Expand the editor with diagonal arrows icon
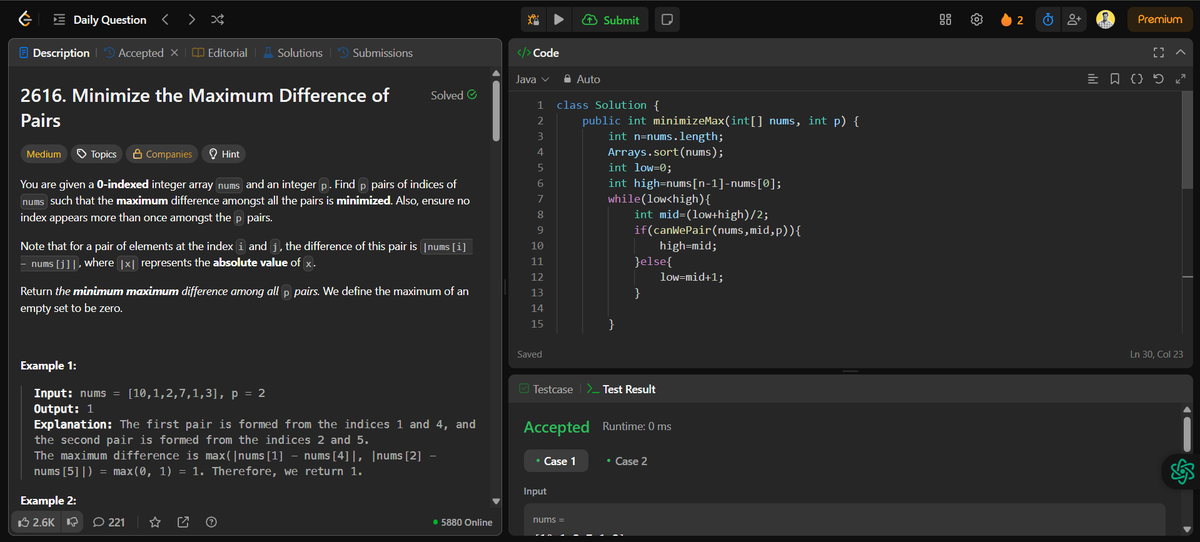Image resolution: width=1200 pixels, height=542 pixels. 1179,79
